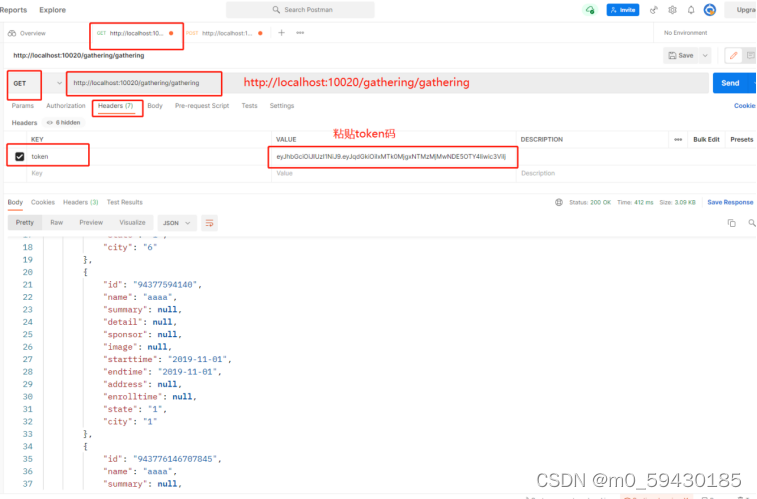Viewport: 757px width, 499px height.
Task: Open the Params tab
Action: 23,106
